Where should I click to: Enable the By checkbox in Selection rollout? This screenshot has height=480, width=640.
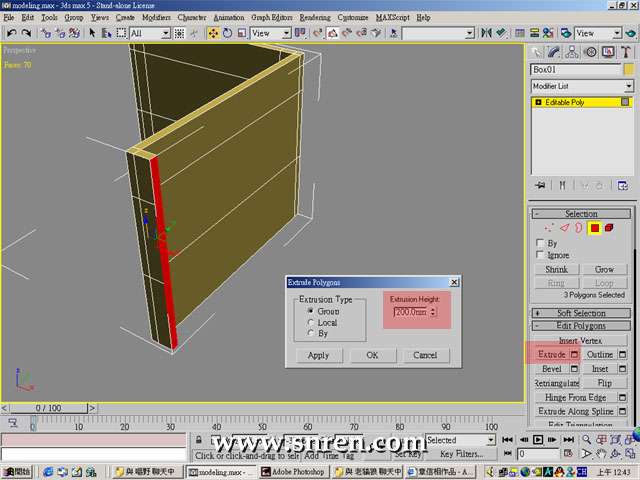[540, 243]
